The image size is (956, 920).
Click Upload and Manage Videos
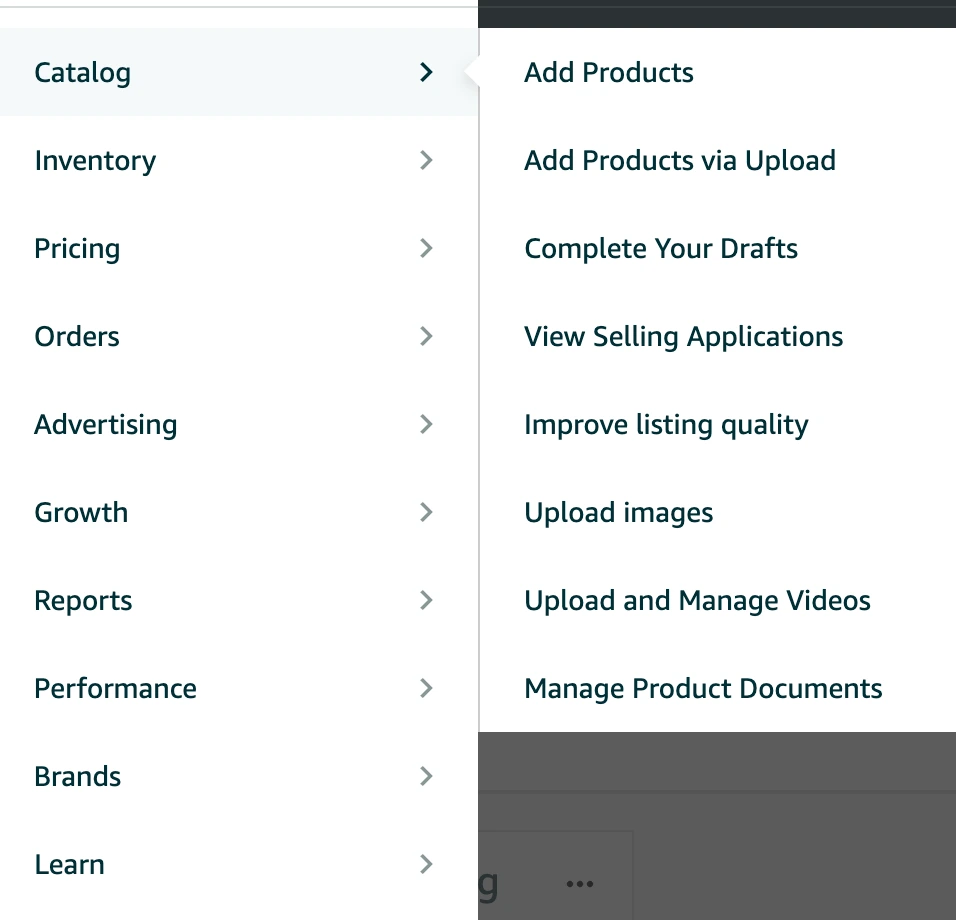pos(697,600)
